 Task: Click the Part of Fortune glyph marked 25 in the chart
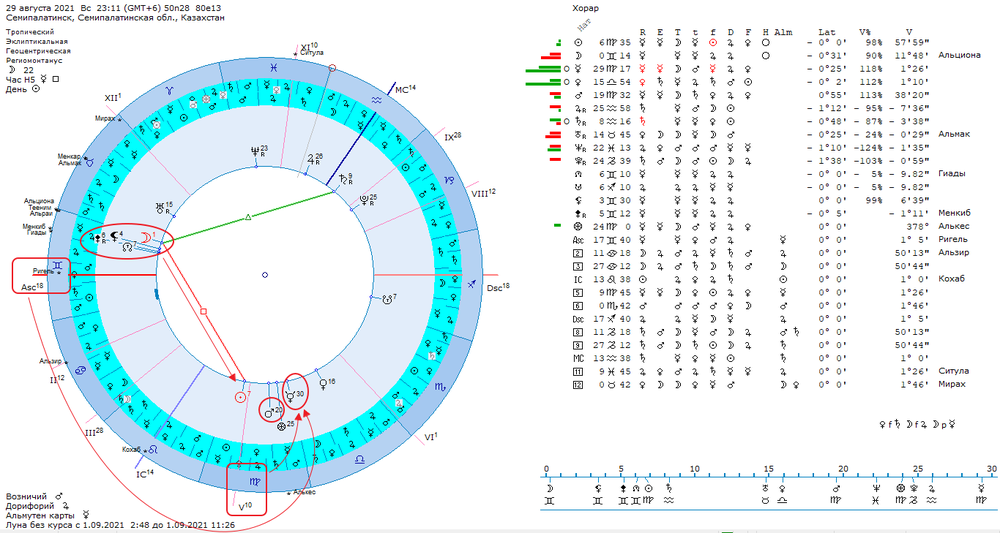(281, 427)
